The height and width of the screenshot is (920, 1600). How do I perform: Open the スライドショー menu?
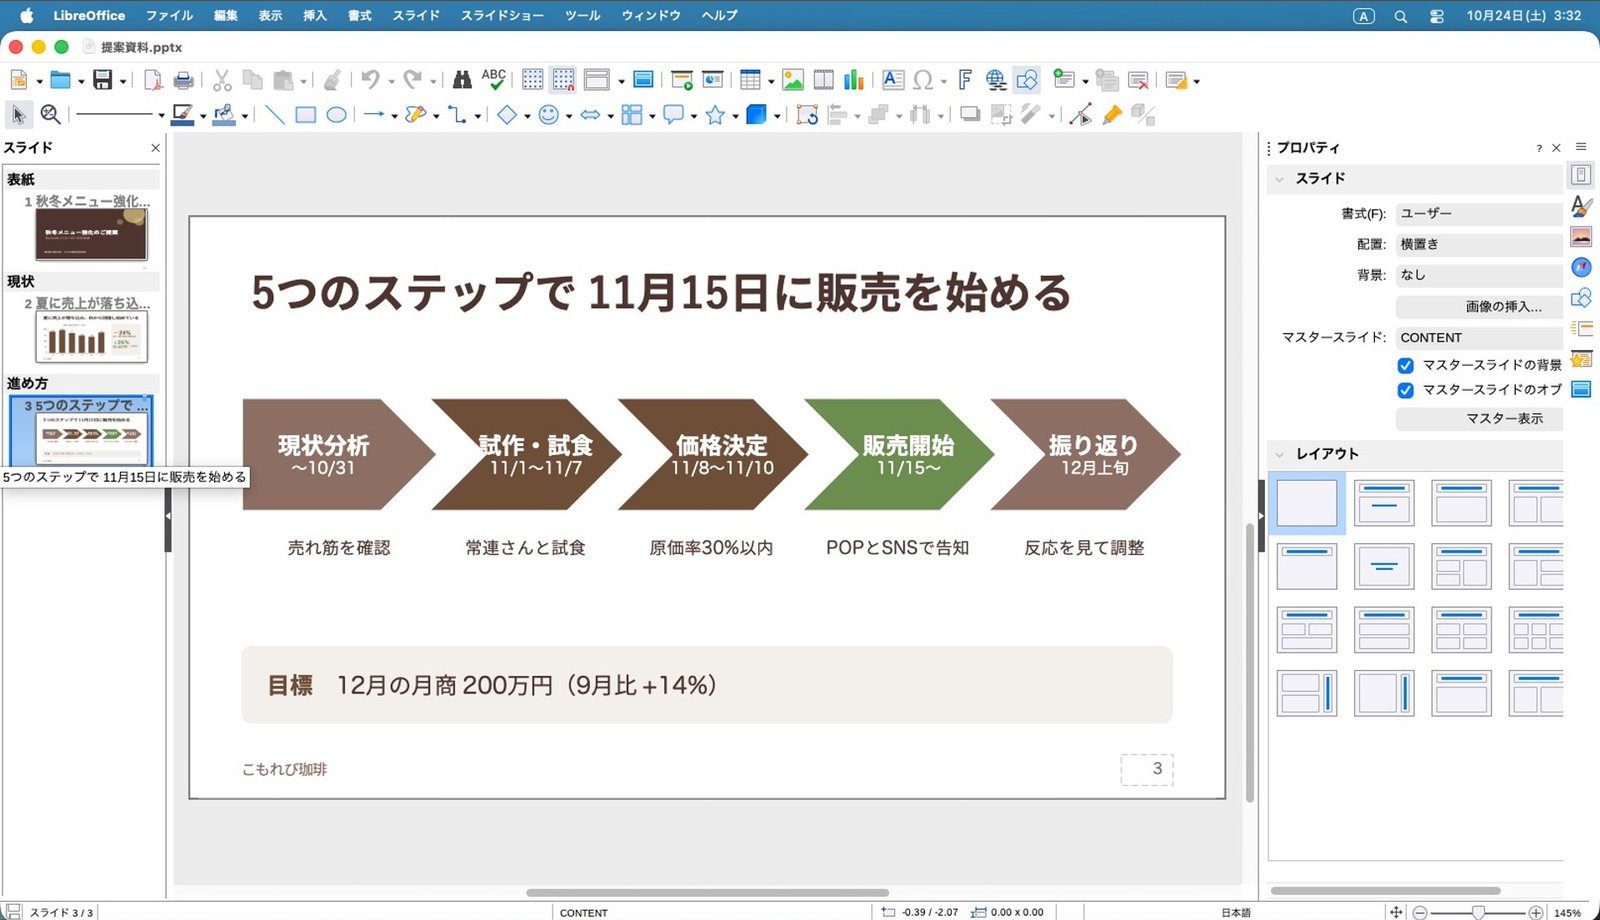(x=502, y=15)
